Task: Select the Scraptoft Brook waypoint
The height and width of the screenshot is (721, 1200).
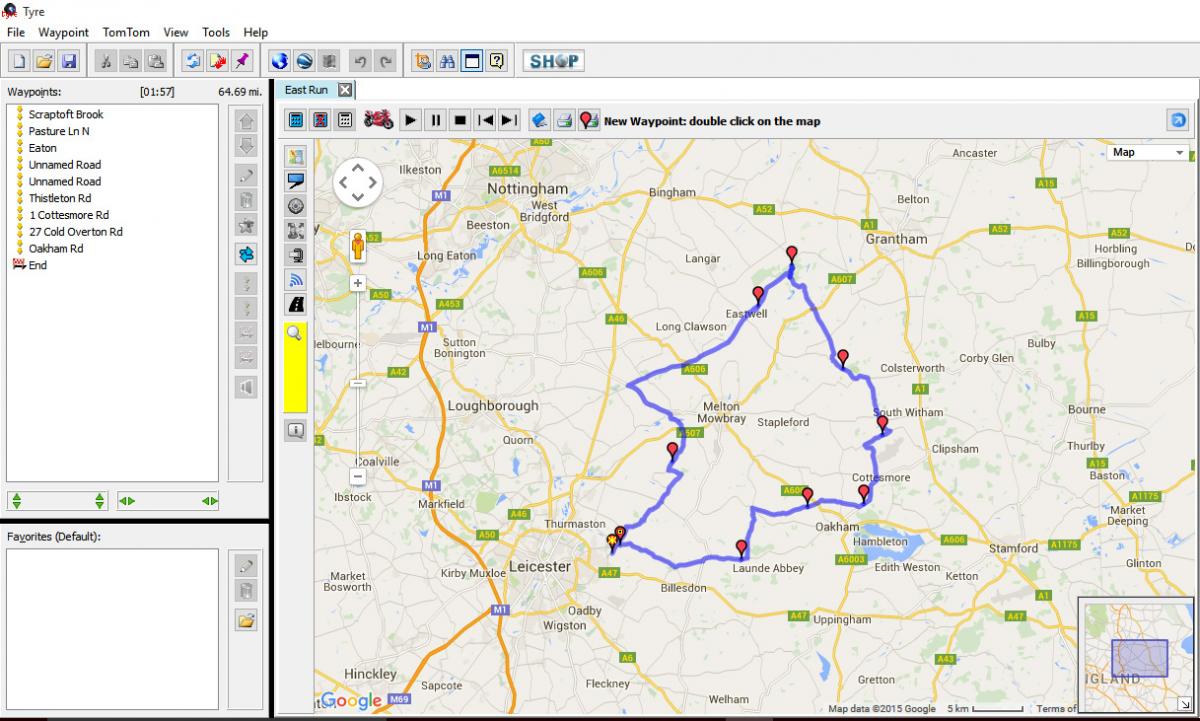Action: (66, 114)
